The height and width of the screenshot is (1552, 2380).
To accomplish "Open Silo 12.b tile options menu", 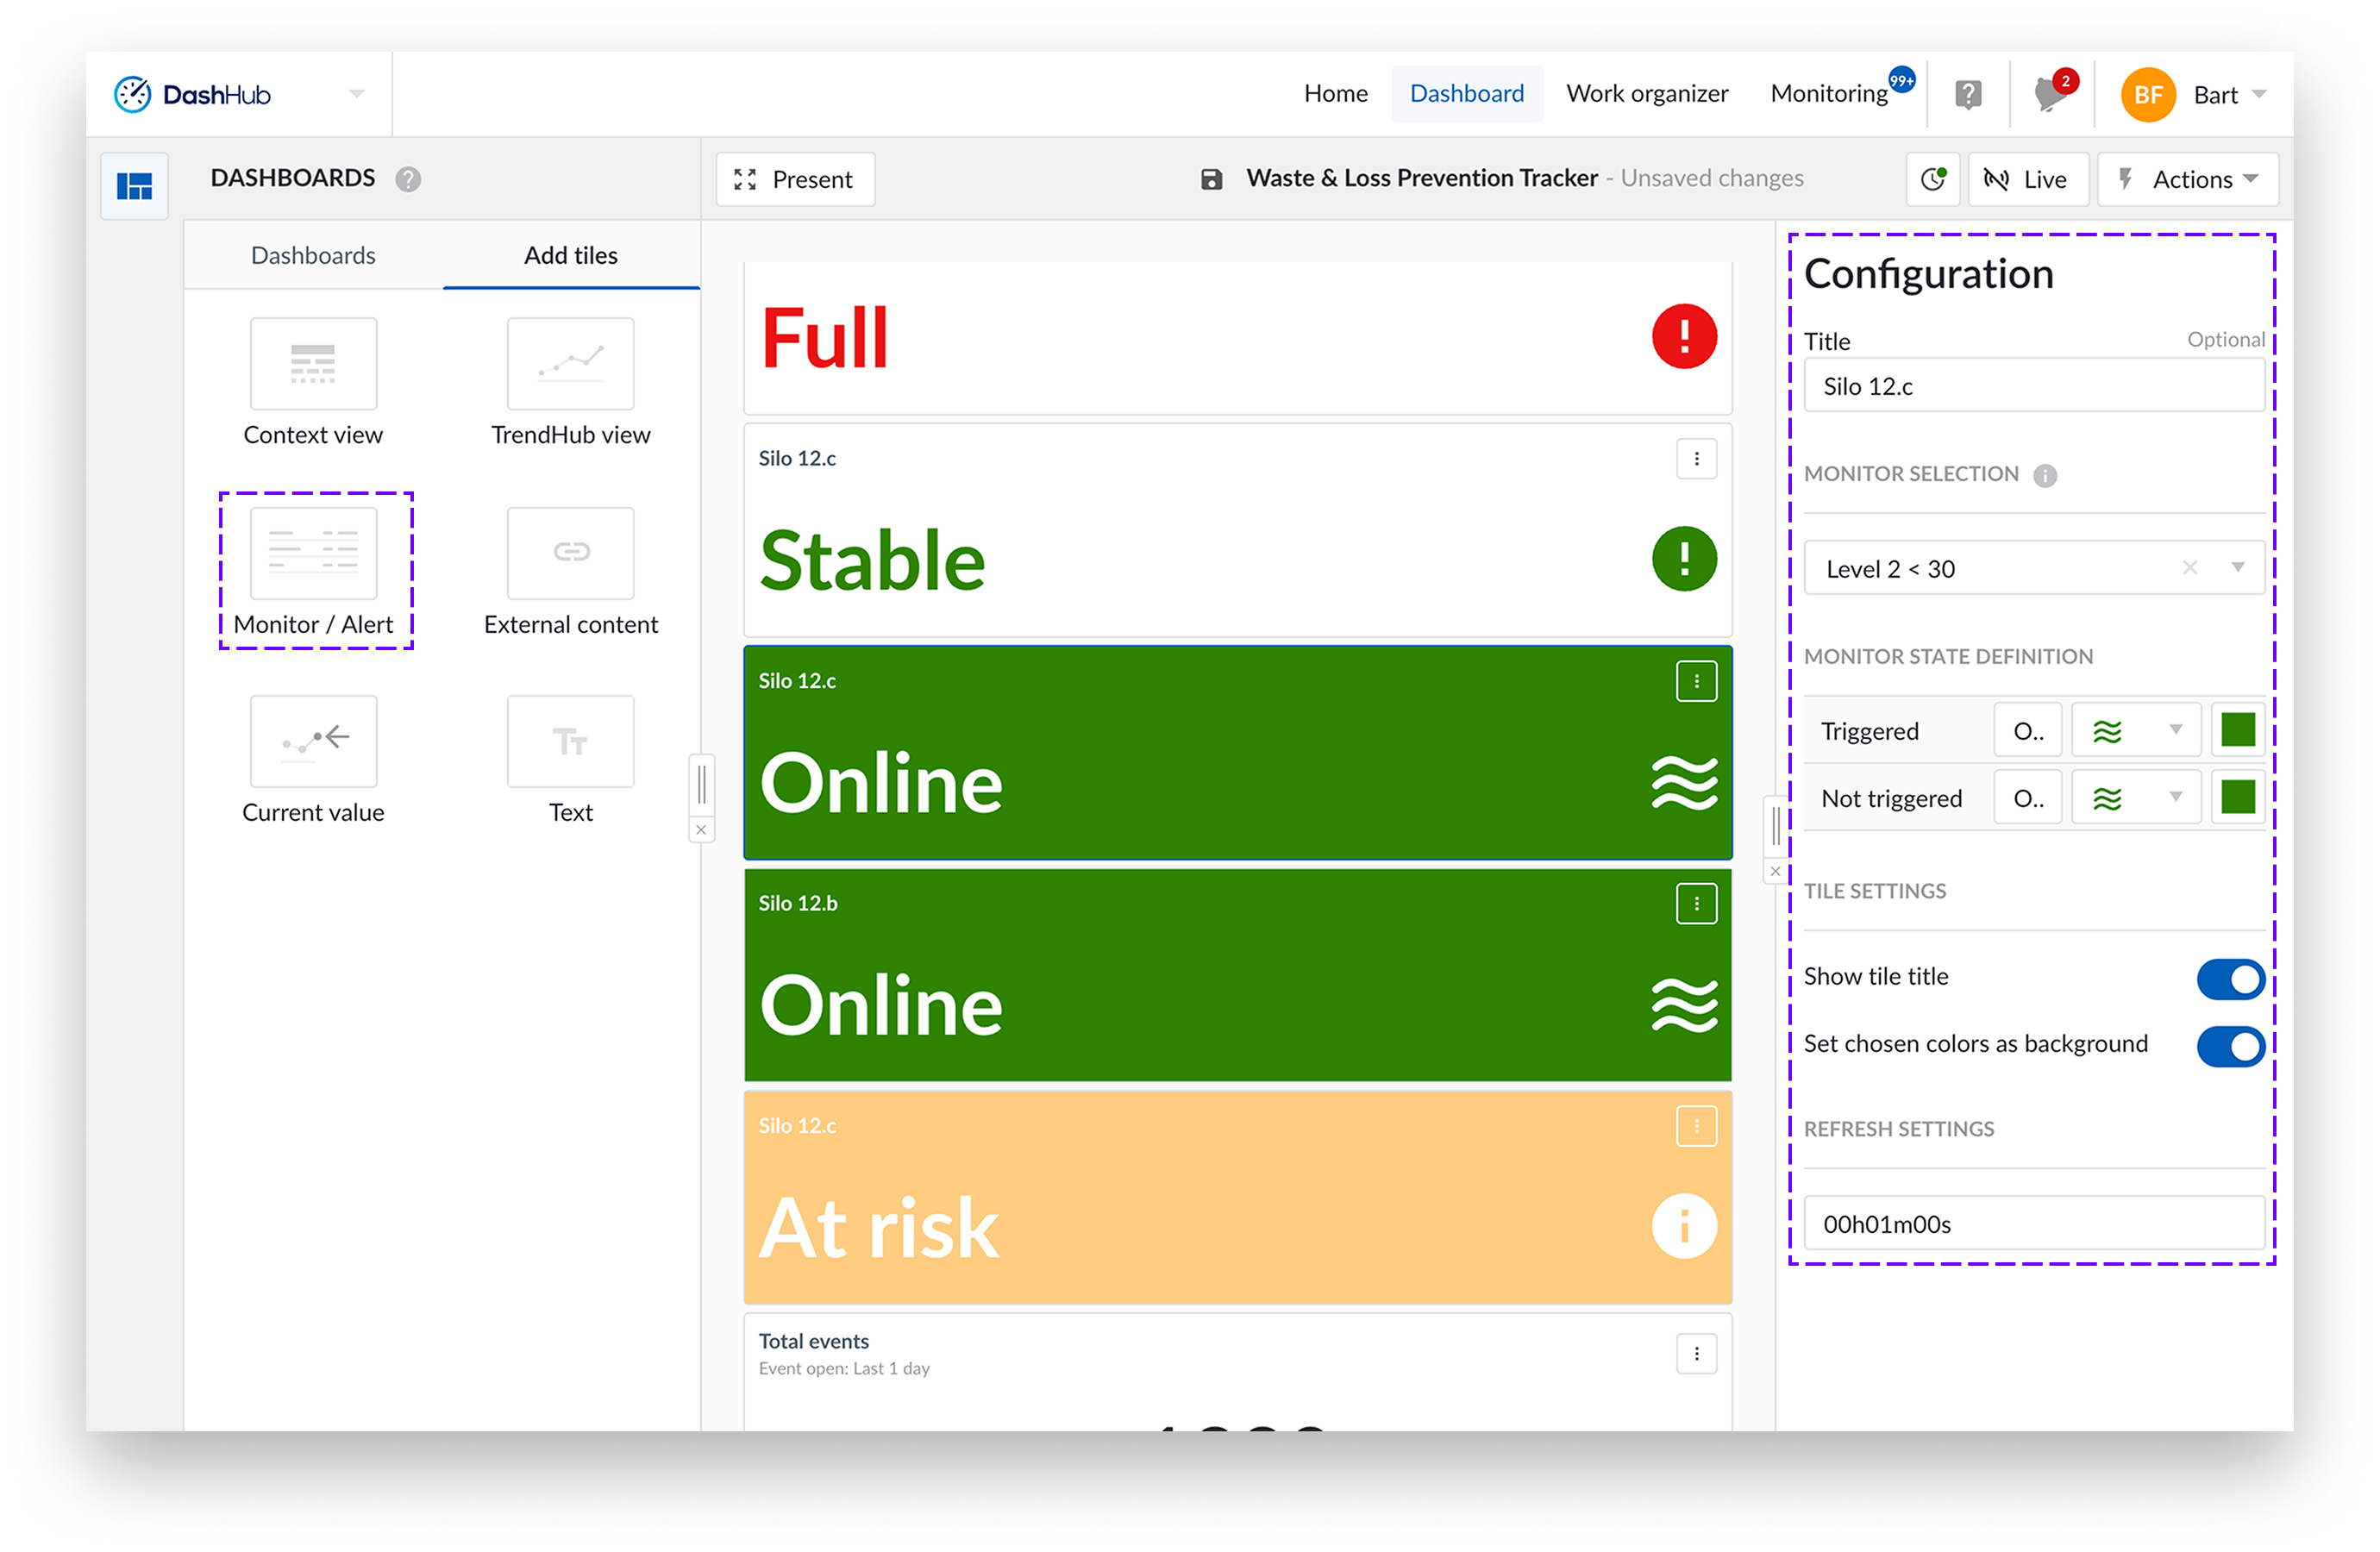I will point(1696,904).
